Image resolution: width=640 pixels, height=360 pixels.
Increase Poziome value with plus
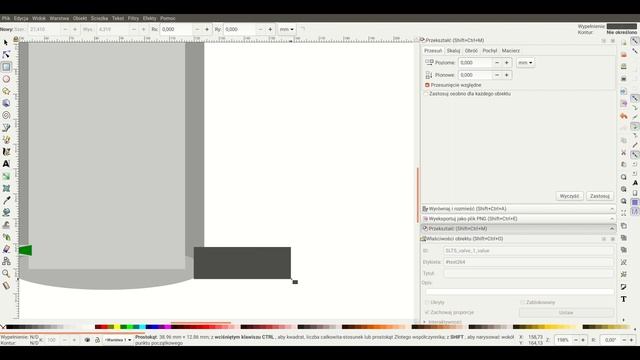(507, 63)
